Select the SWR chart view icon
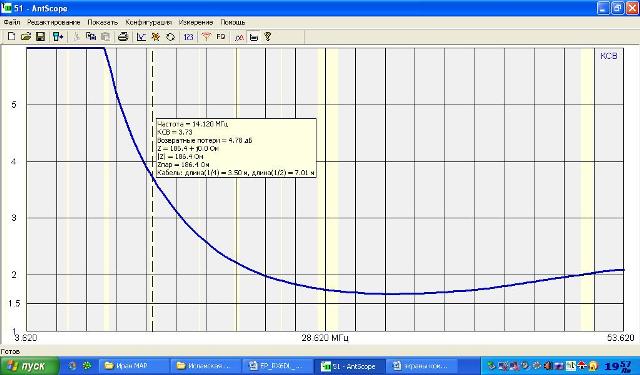The width and height of the screenshot is (640, 375). (141, 37)
